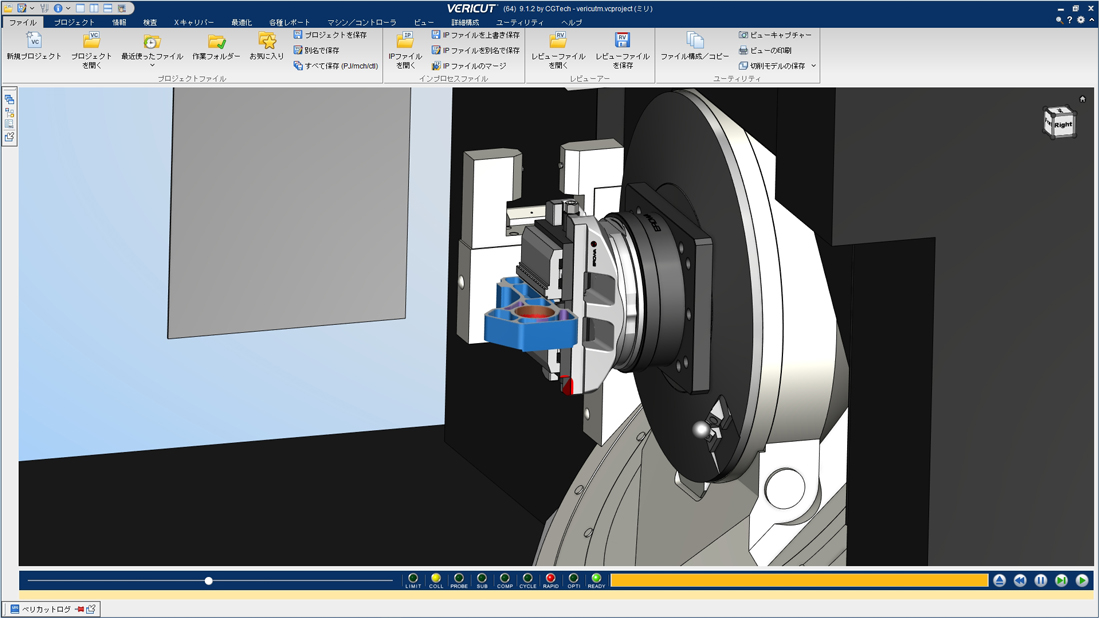Click 切削モデルの保存 button
This screenshot has height=618, width=1099.
(772, 66)
